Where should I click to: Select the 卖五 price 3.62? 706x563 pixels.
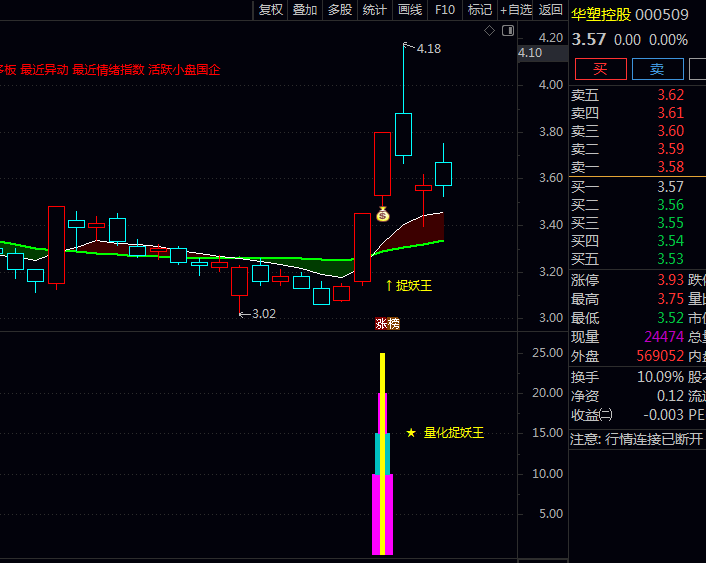tap(670, 95)
